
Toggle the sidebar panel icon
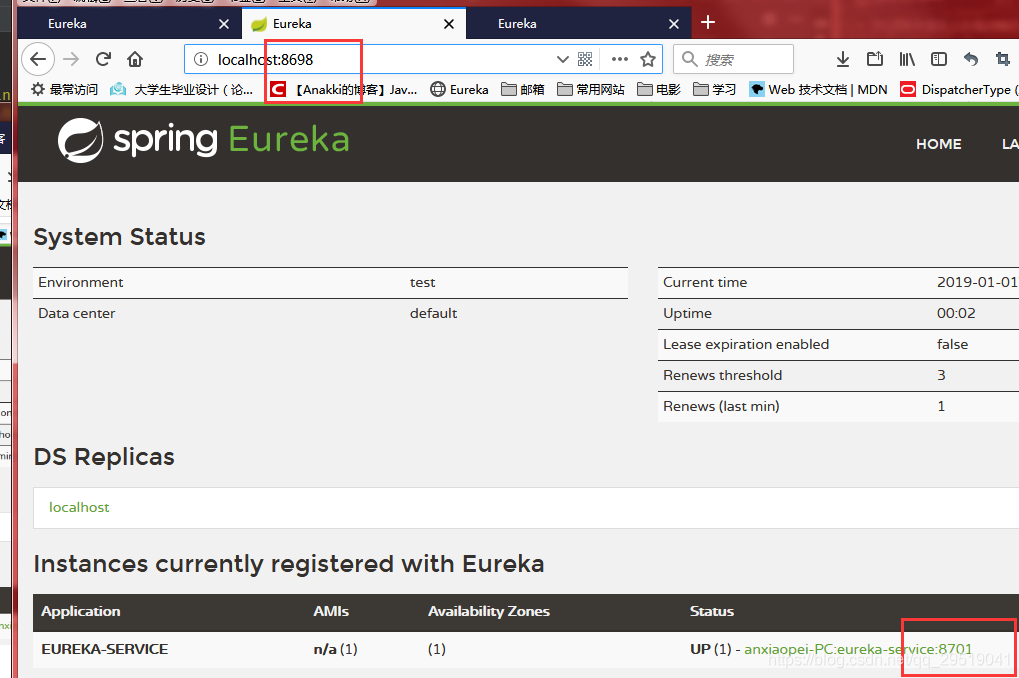939,60
